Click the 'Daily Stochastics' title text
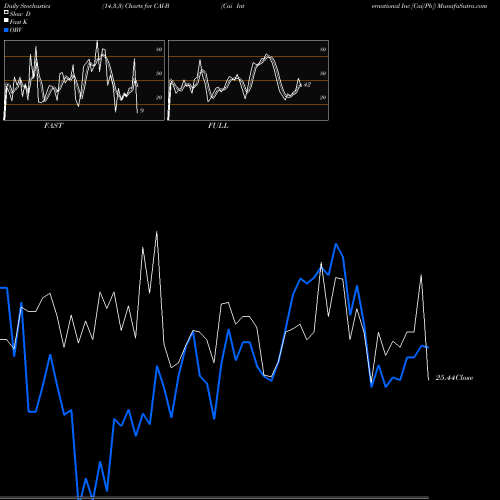500x500 pixels. (x=27, y=6)
